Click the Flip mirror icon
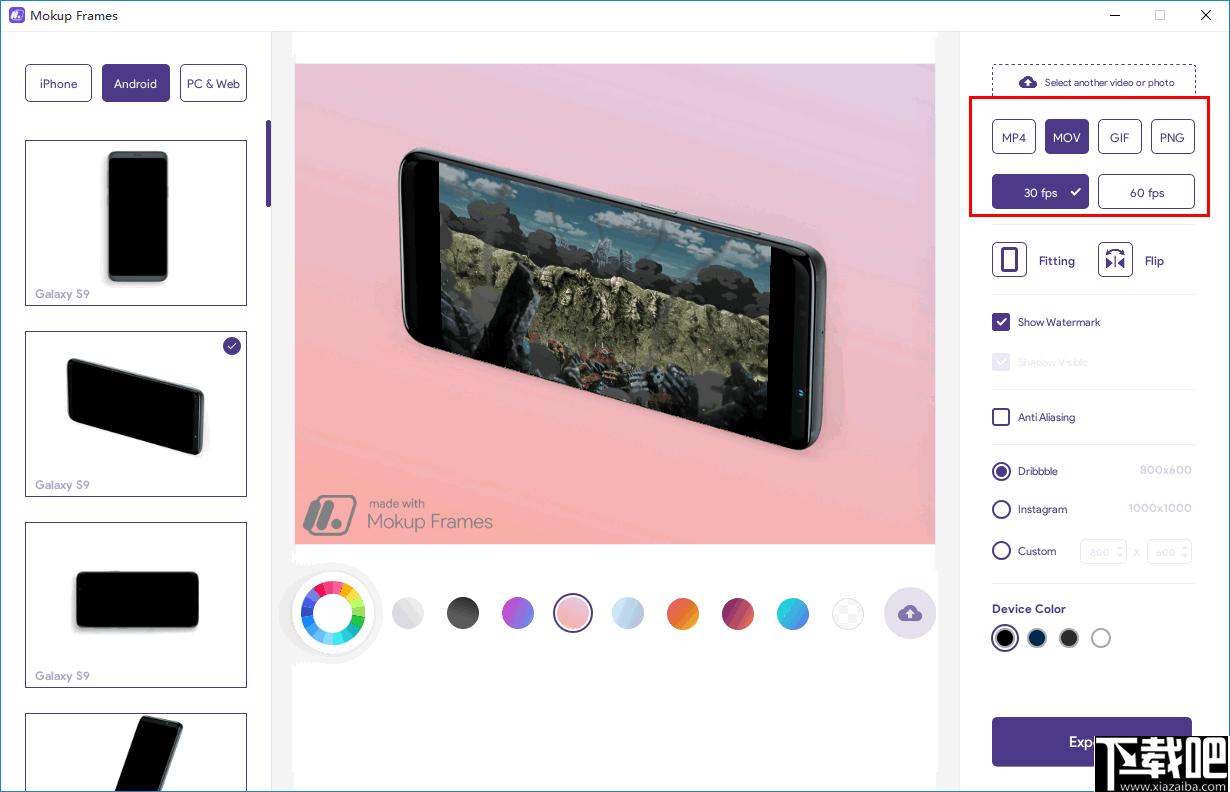Screen dimensions: 1230x792 tap(1115, 260)
